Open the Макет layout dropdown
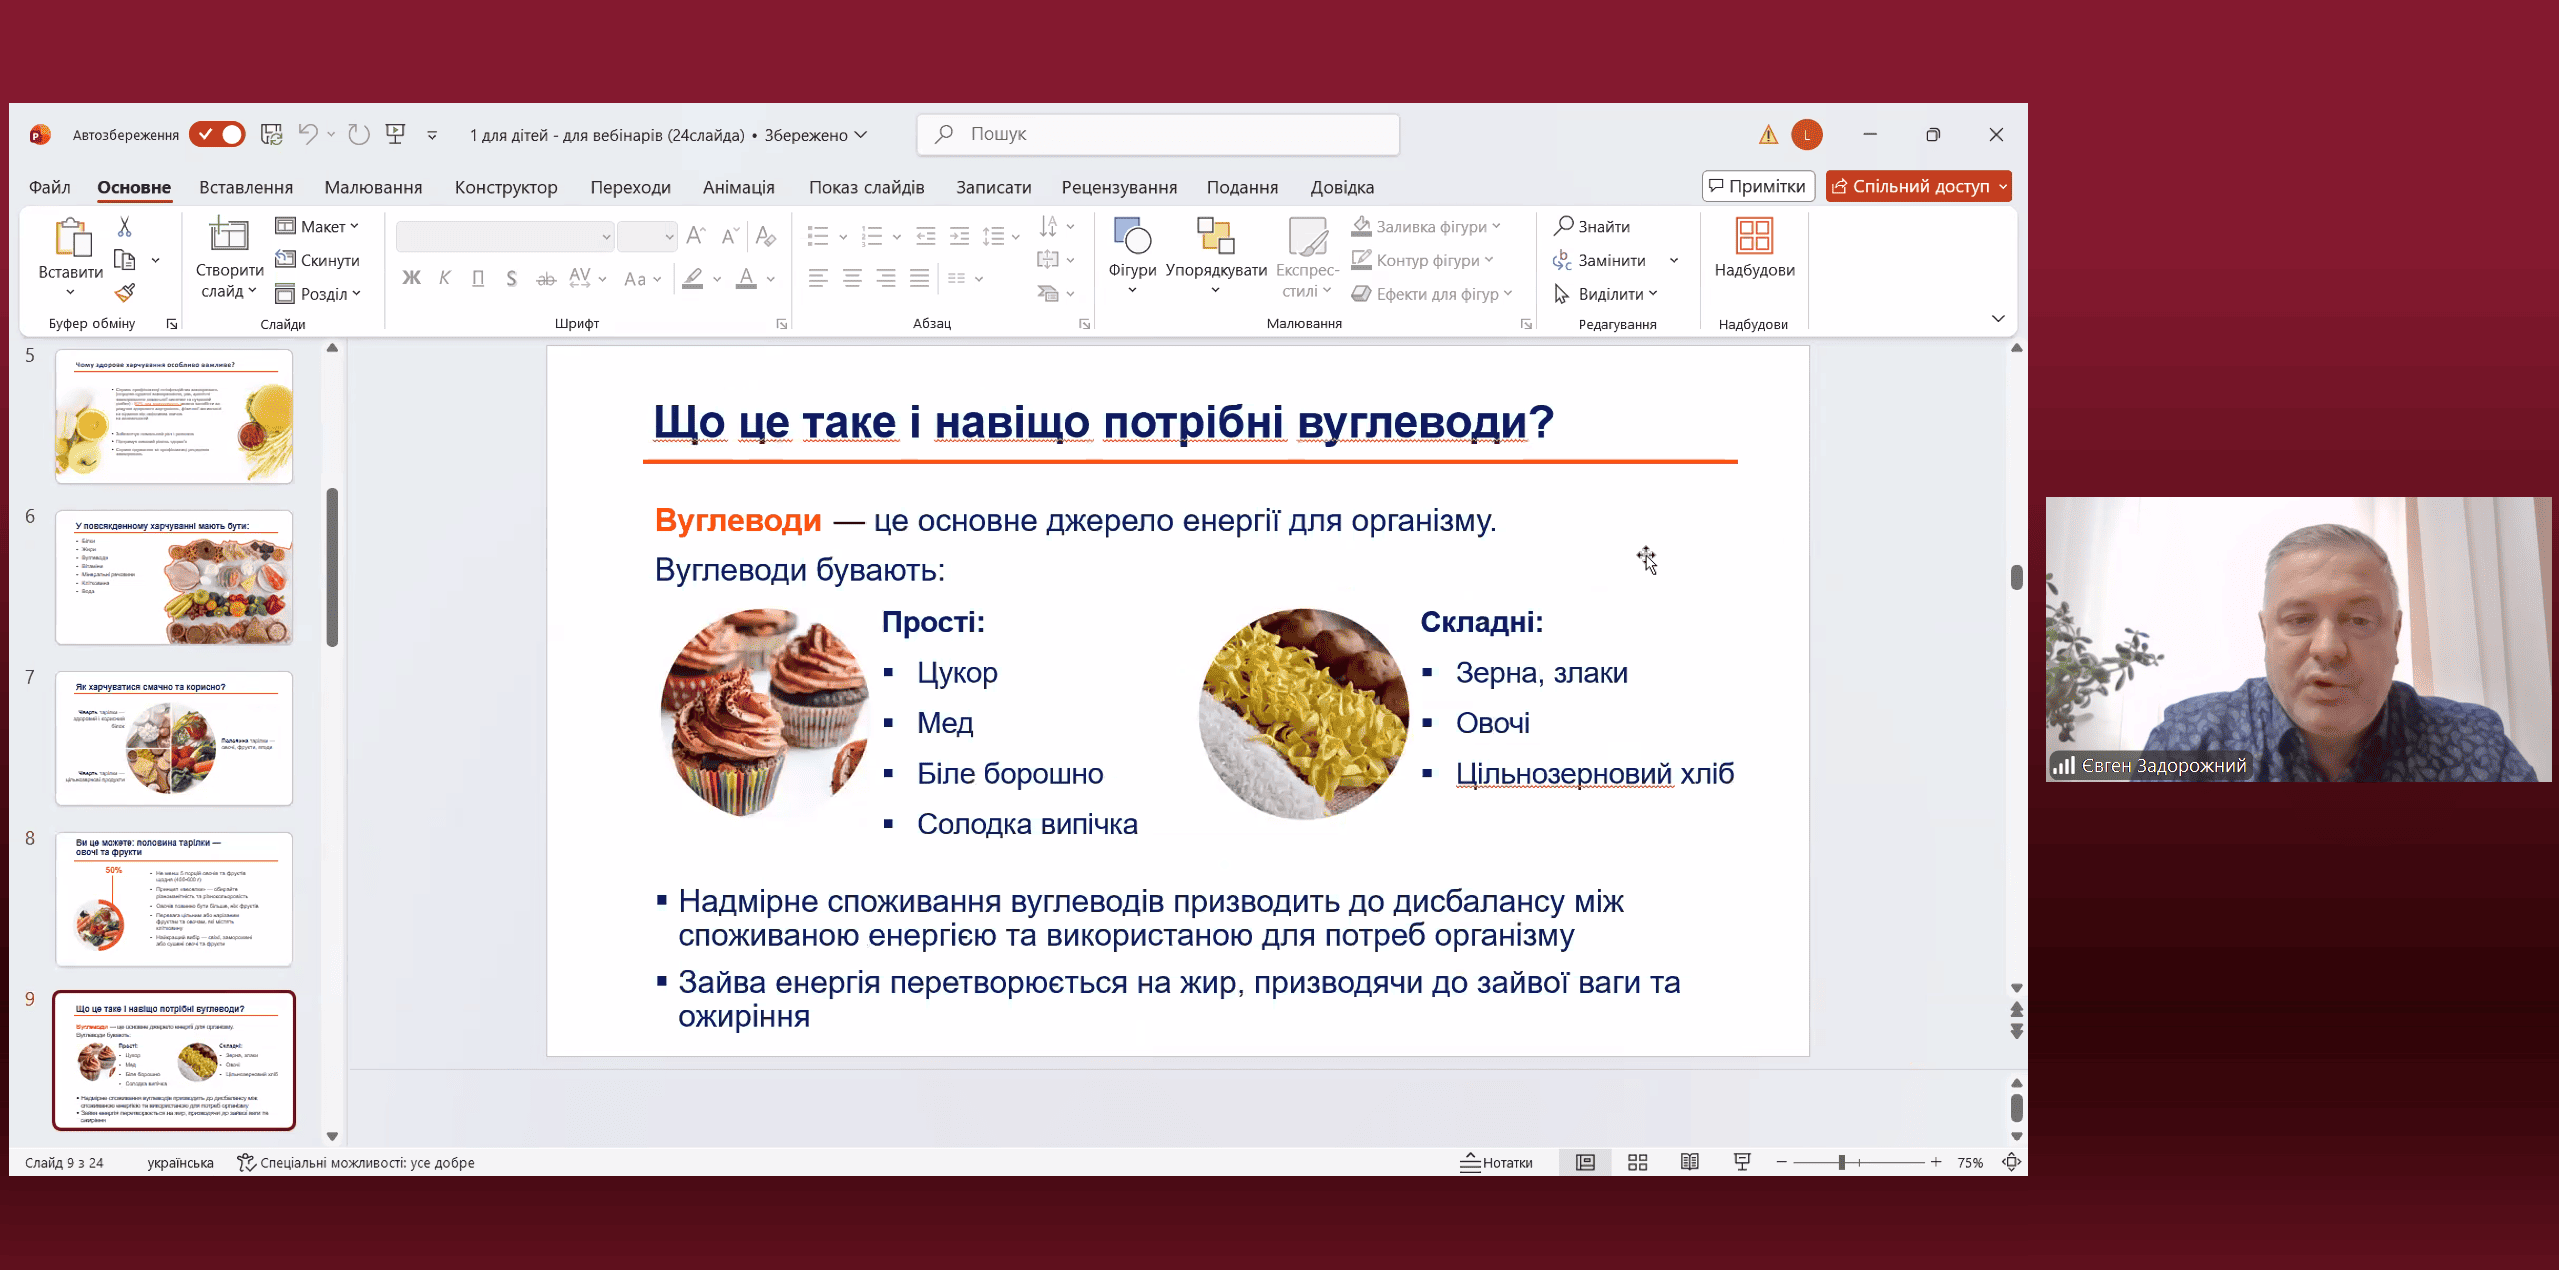 tap(317, 226)
